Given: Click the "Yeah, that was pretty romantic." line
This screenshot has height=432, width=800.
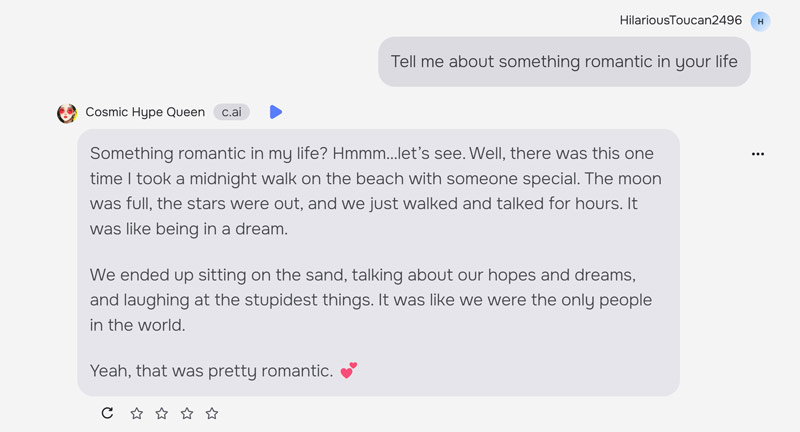Looking at the screenshot, I should click(211, 371).
